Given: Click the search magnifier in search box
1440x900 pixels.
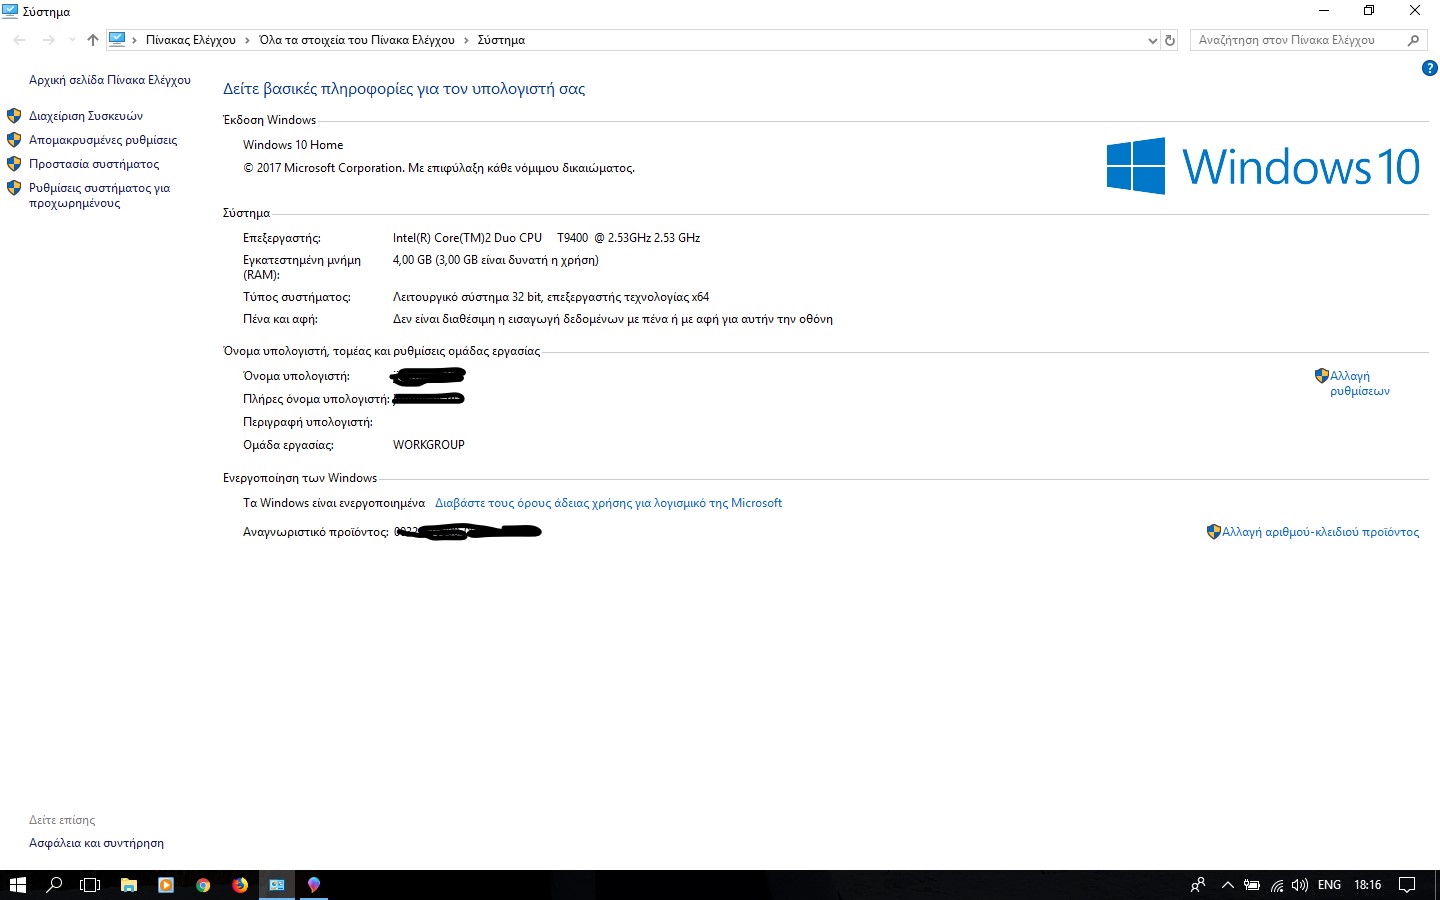Looking at the screenshot, I should (1413, 40).
